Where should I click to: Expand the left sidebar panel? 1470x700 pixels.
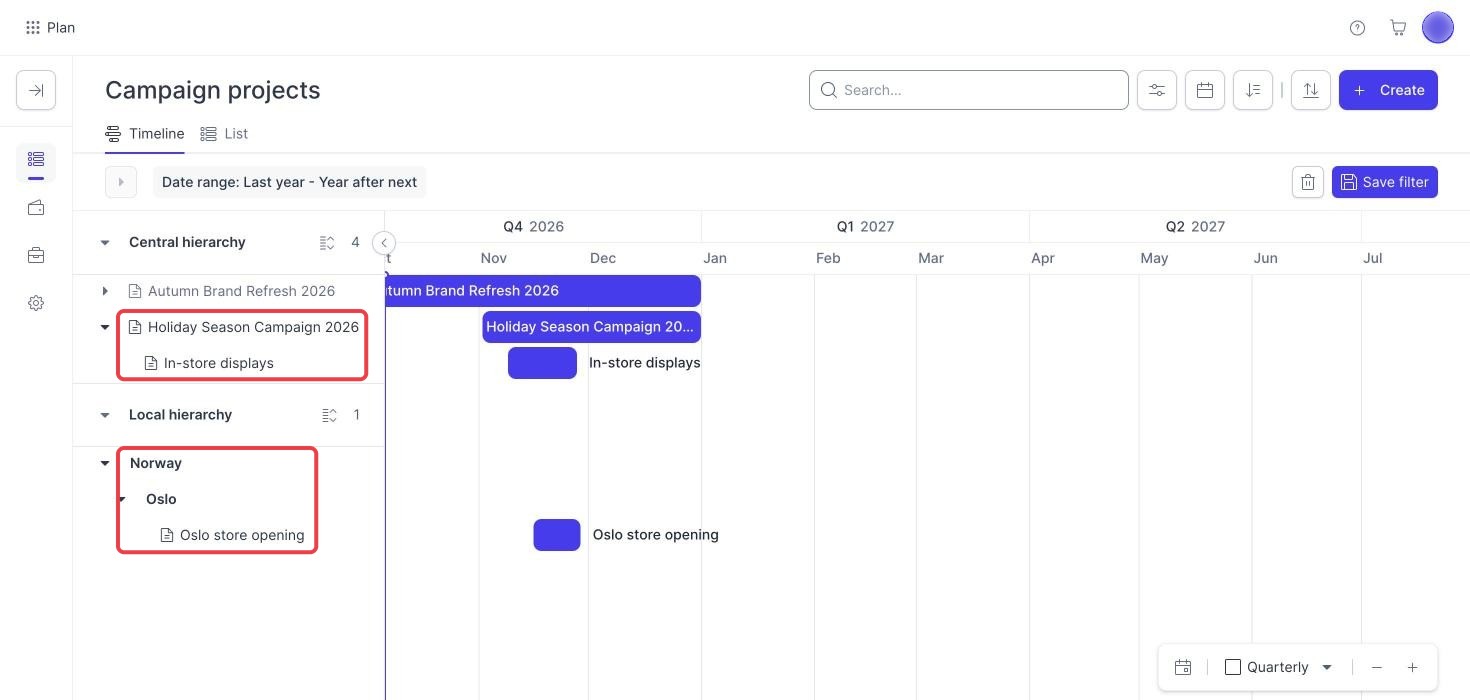click(36, 90)
